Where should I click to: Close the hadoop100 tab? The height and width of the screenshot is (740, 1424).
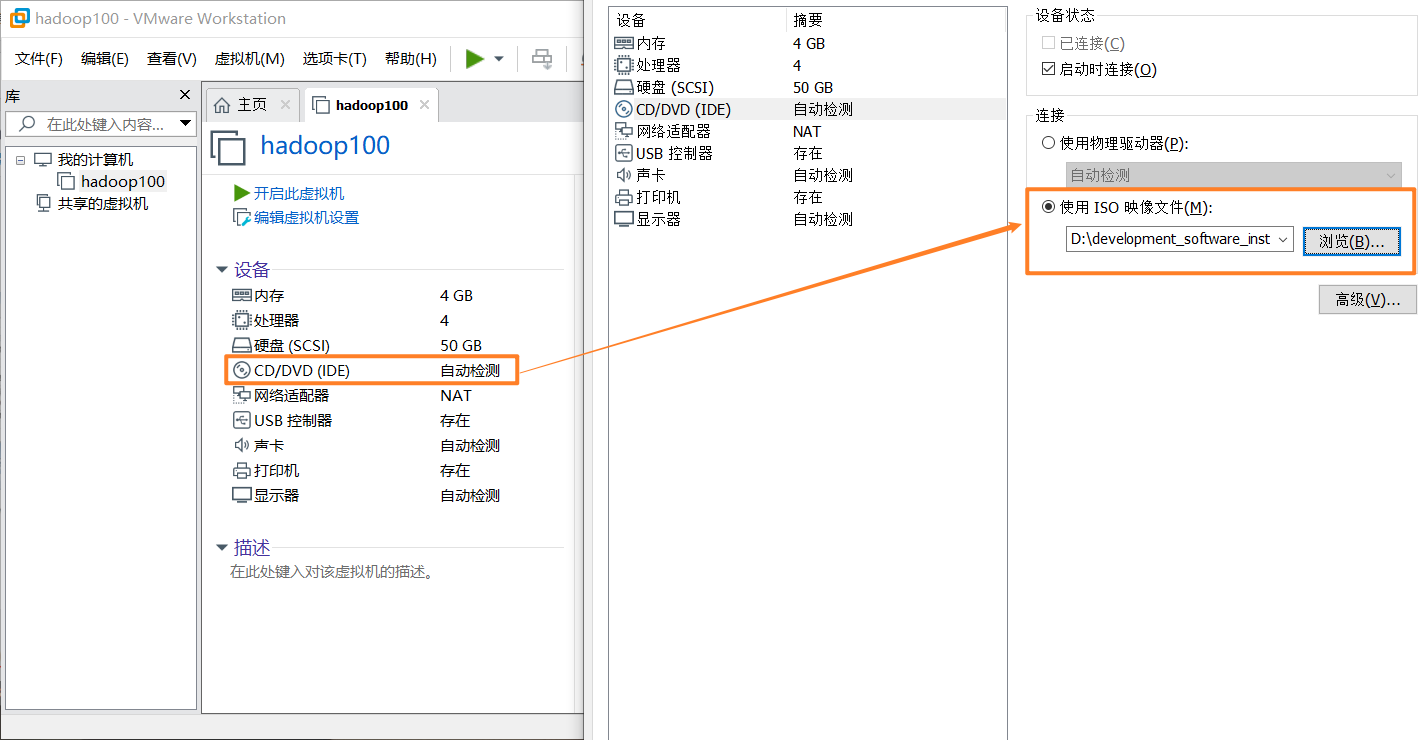[x=424, y=105]
